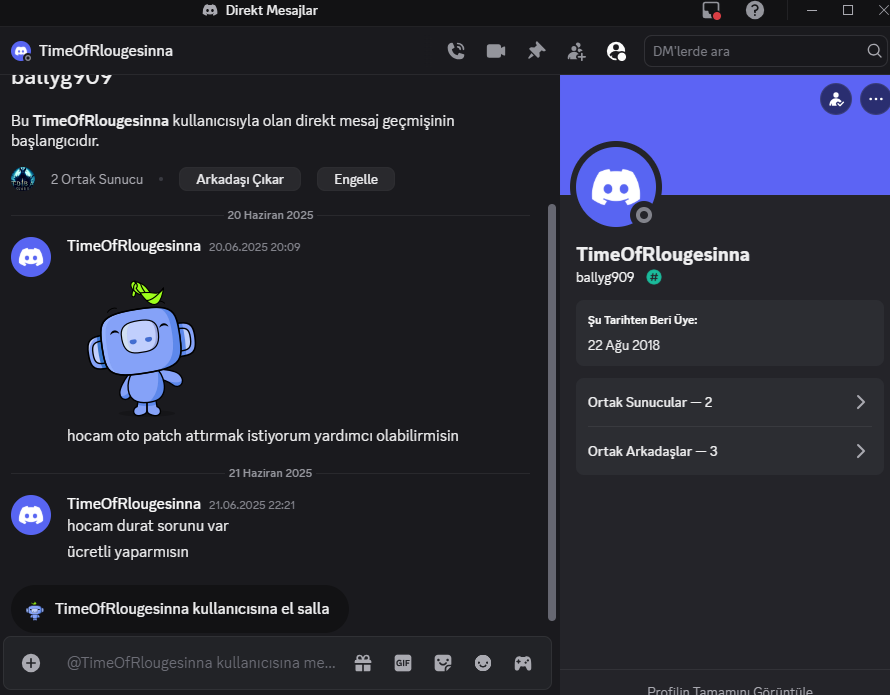The height and width of the screenshot is (695, 890).
Task: Open the gift Nitro icon
Action: 363,663
